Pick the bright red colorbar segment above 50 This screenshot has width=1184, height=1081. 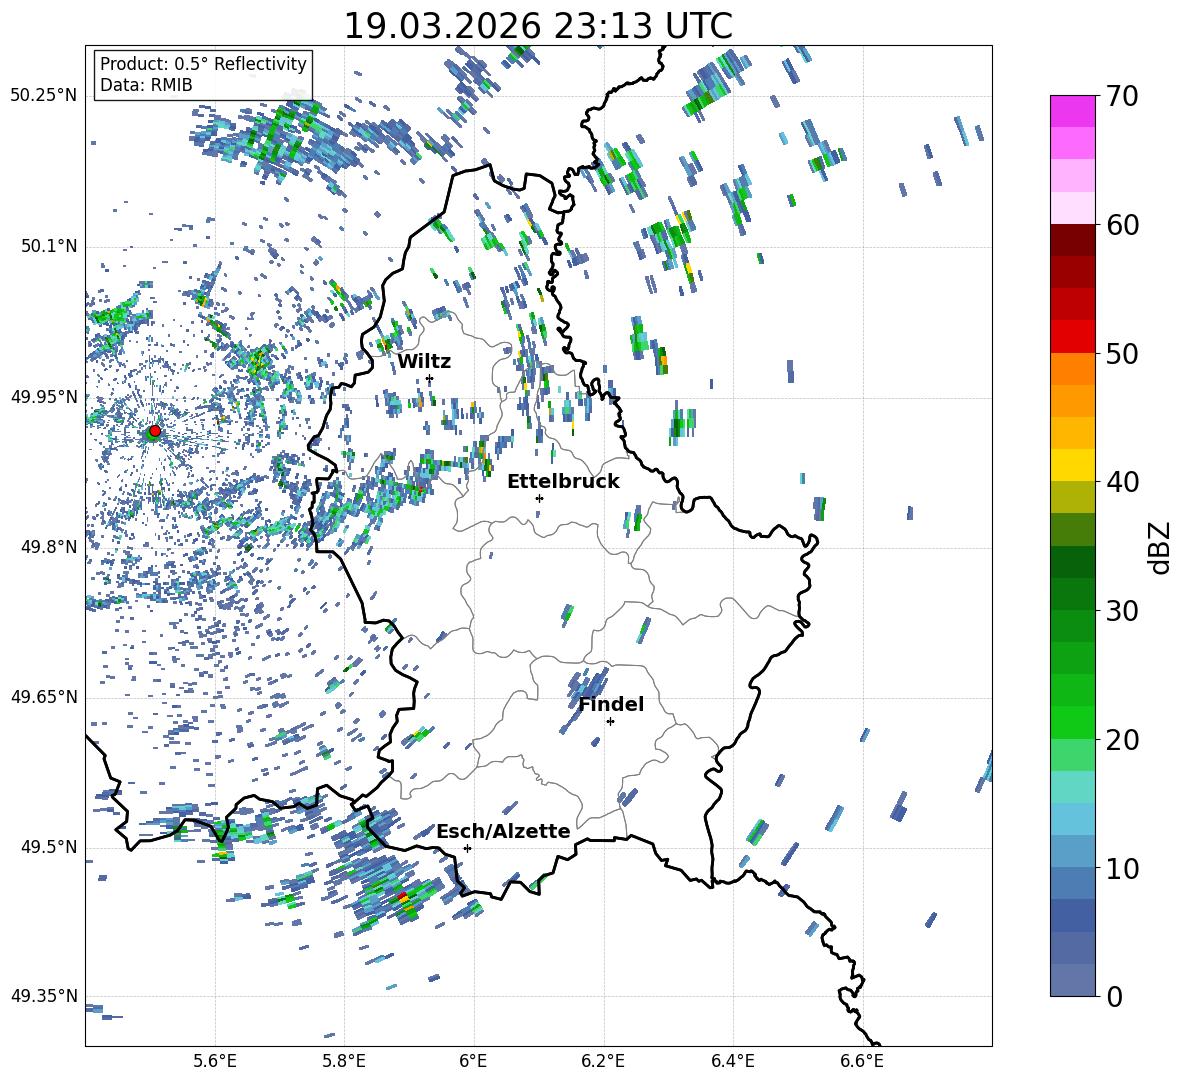point(1073,336)
